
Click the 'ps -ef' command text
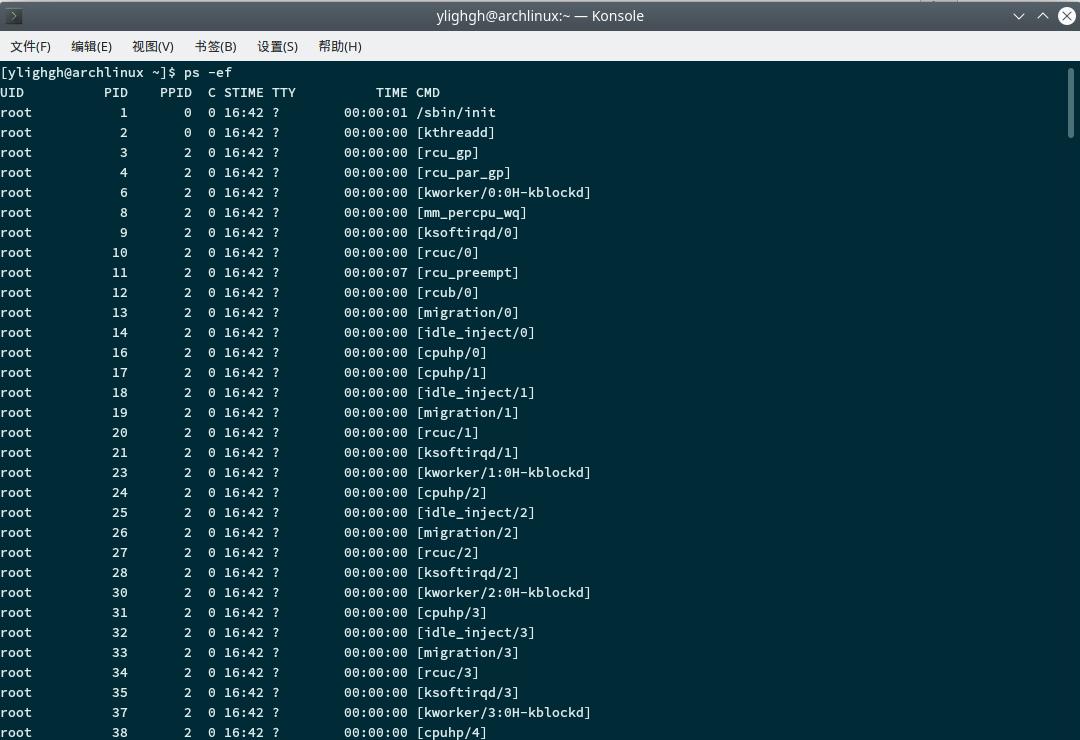click(216, 72)
